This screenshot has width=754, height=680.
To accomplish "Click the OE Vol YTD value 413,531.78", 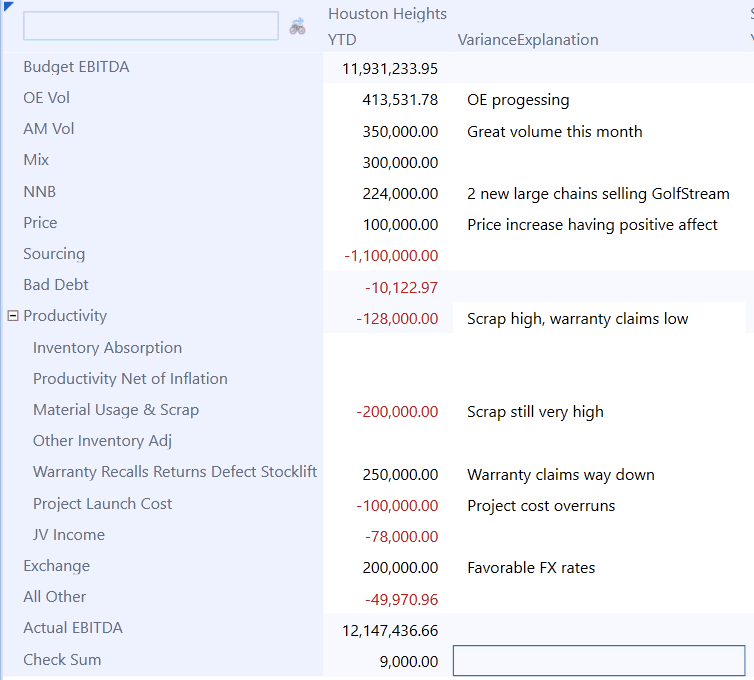I will 400,100.
